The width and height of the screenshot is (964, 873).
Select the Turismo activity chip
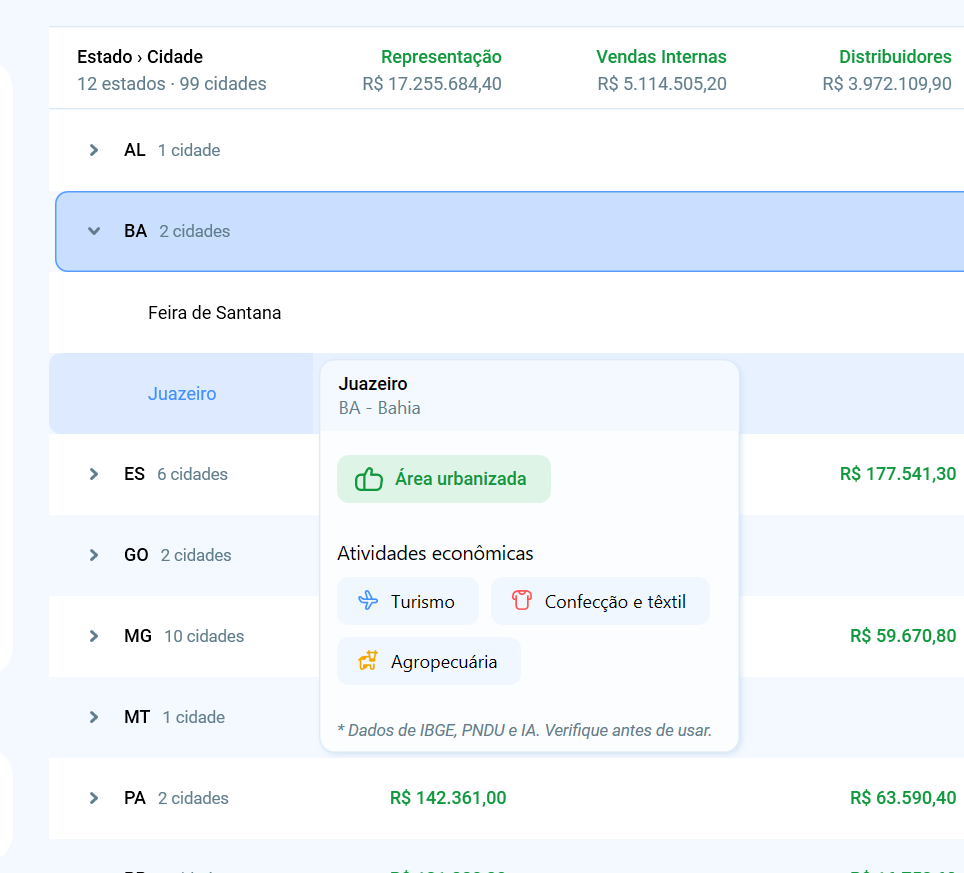pyautogui.click(x=408, y=601)
